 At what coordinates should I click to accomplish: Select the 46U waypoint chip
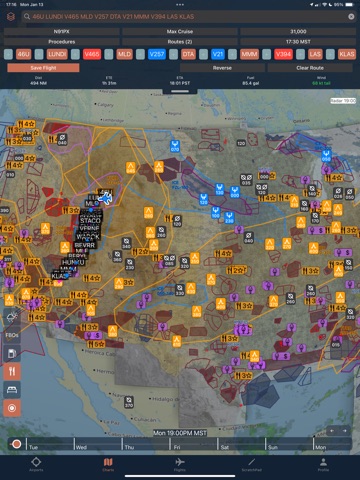click(x=23, y=54)
